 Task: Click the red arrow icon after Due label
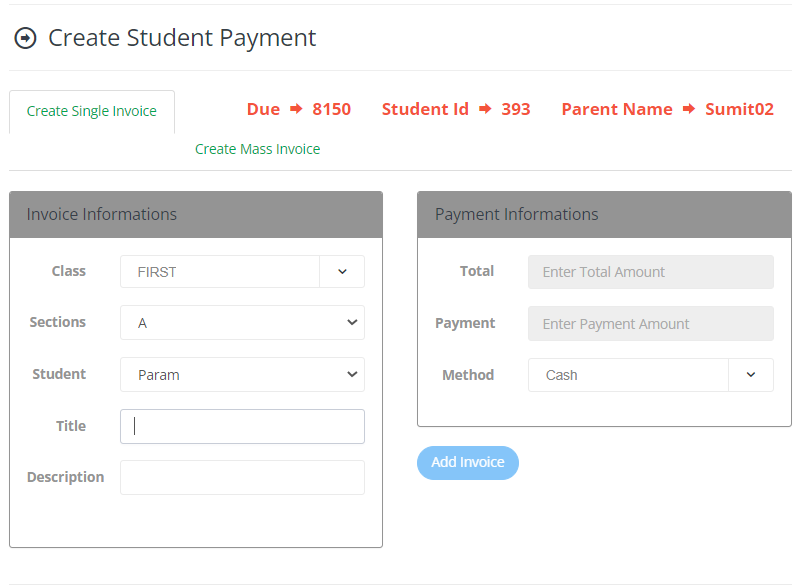pyautogui.click(x=296, y=109)
